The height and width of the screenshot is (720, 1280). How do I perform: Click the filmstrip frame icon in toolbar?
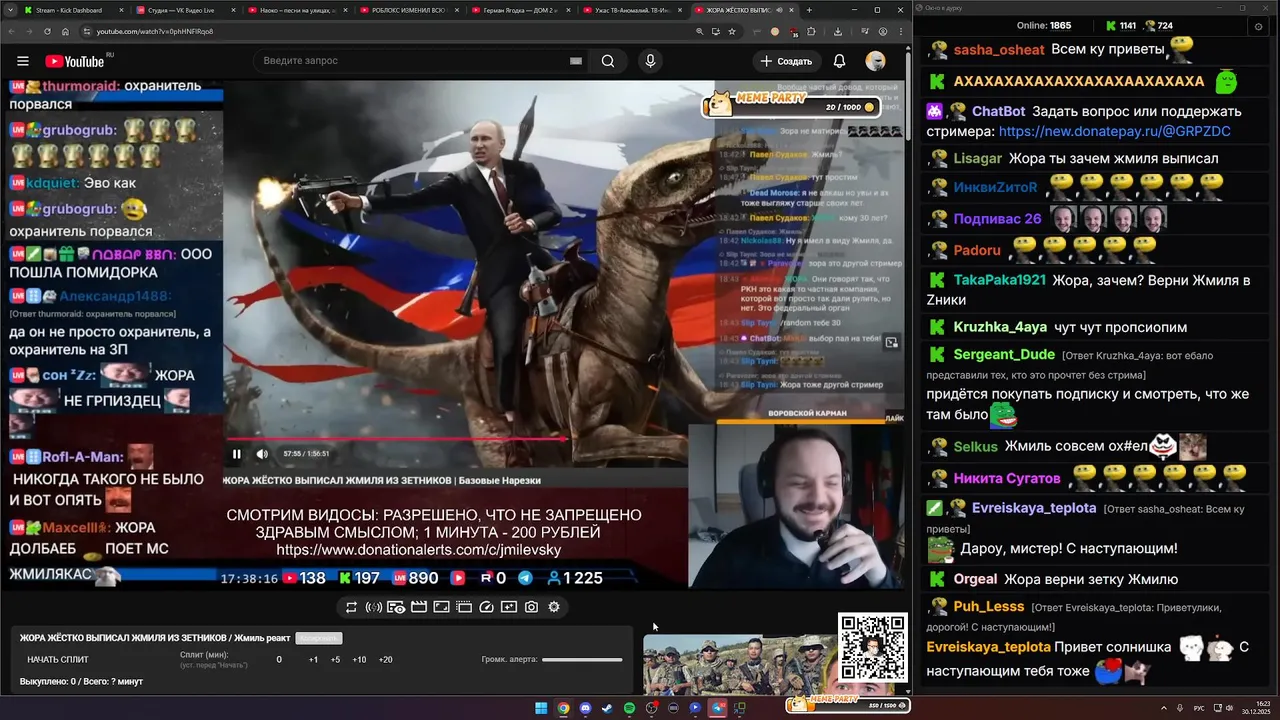click(464, 607)
